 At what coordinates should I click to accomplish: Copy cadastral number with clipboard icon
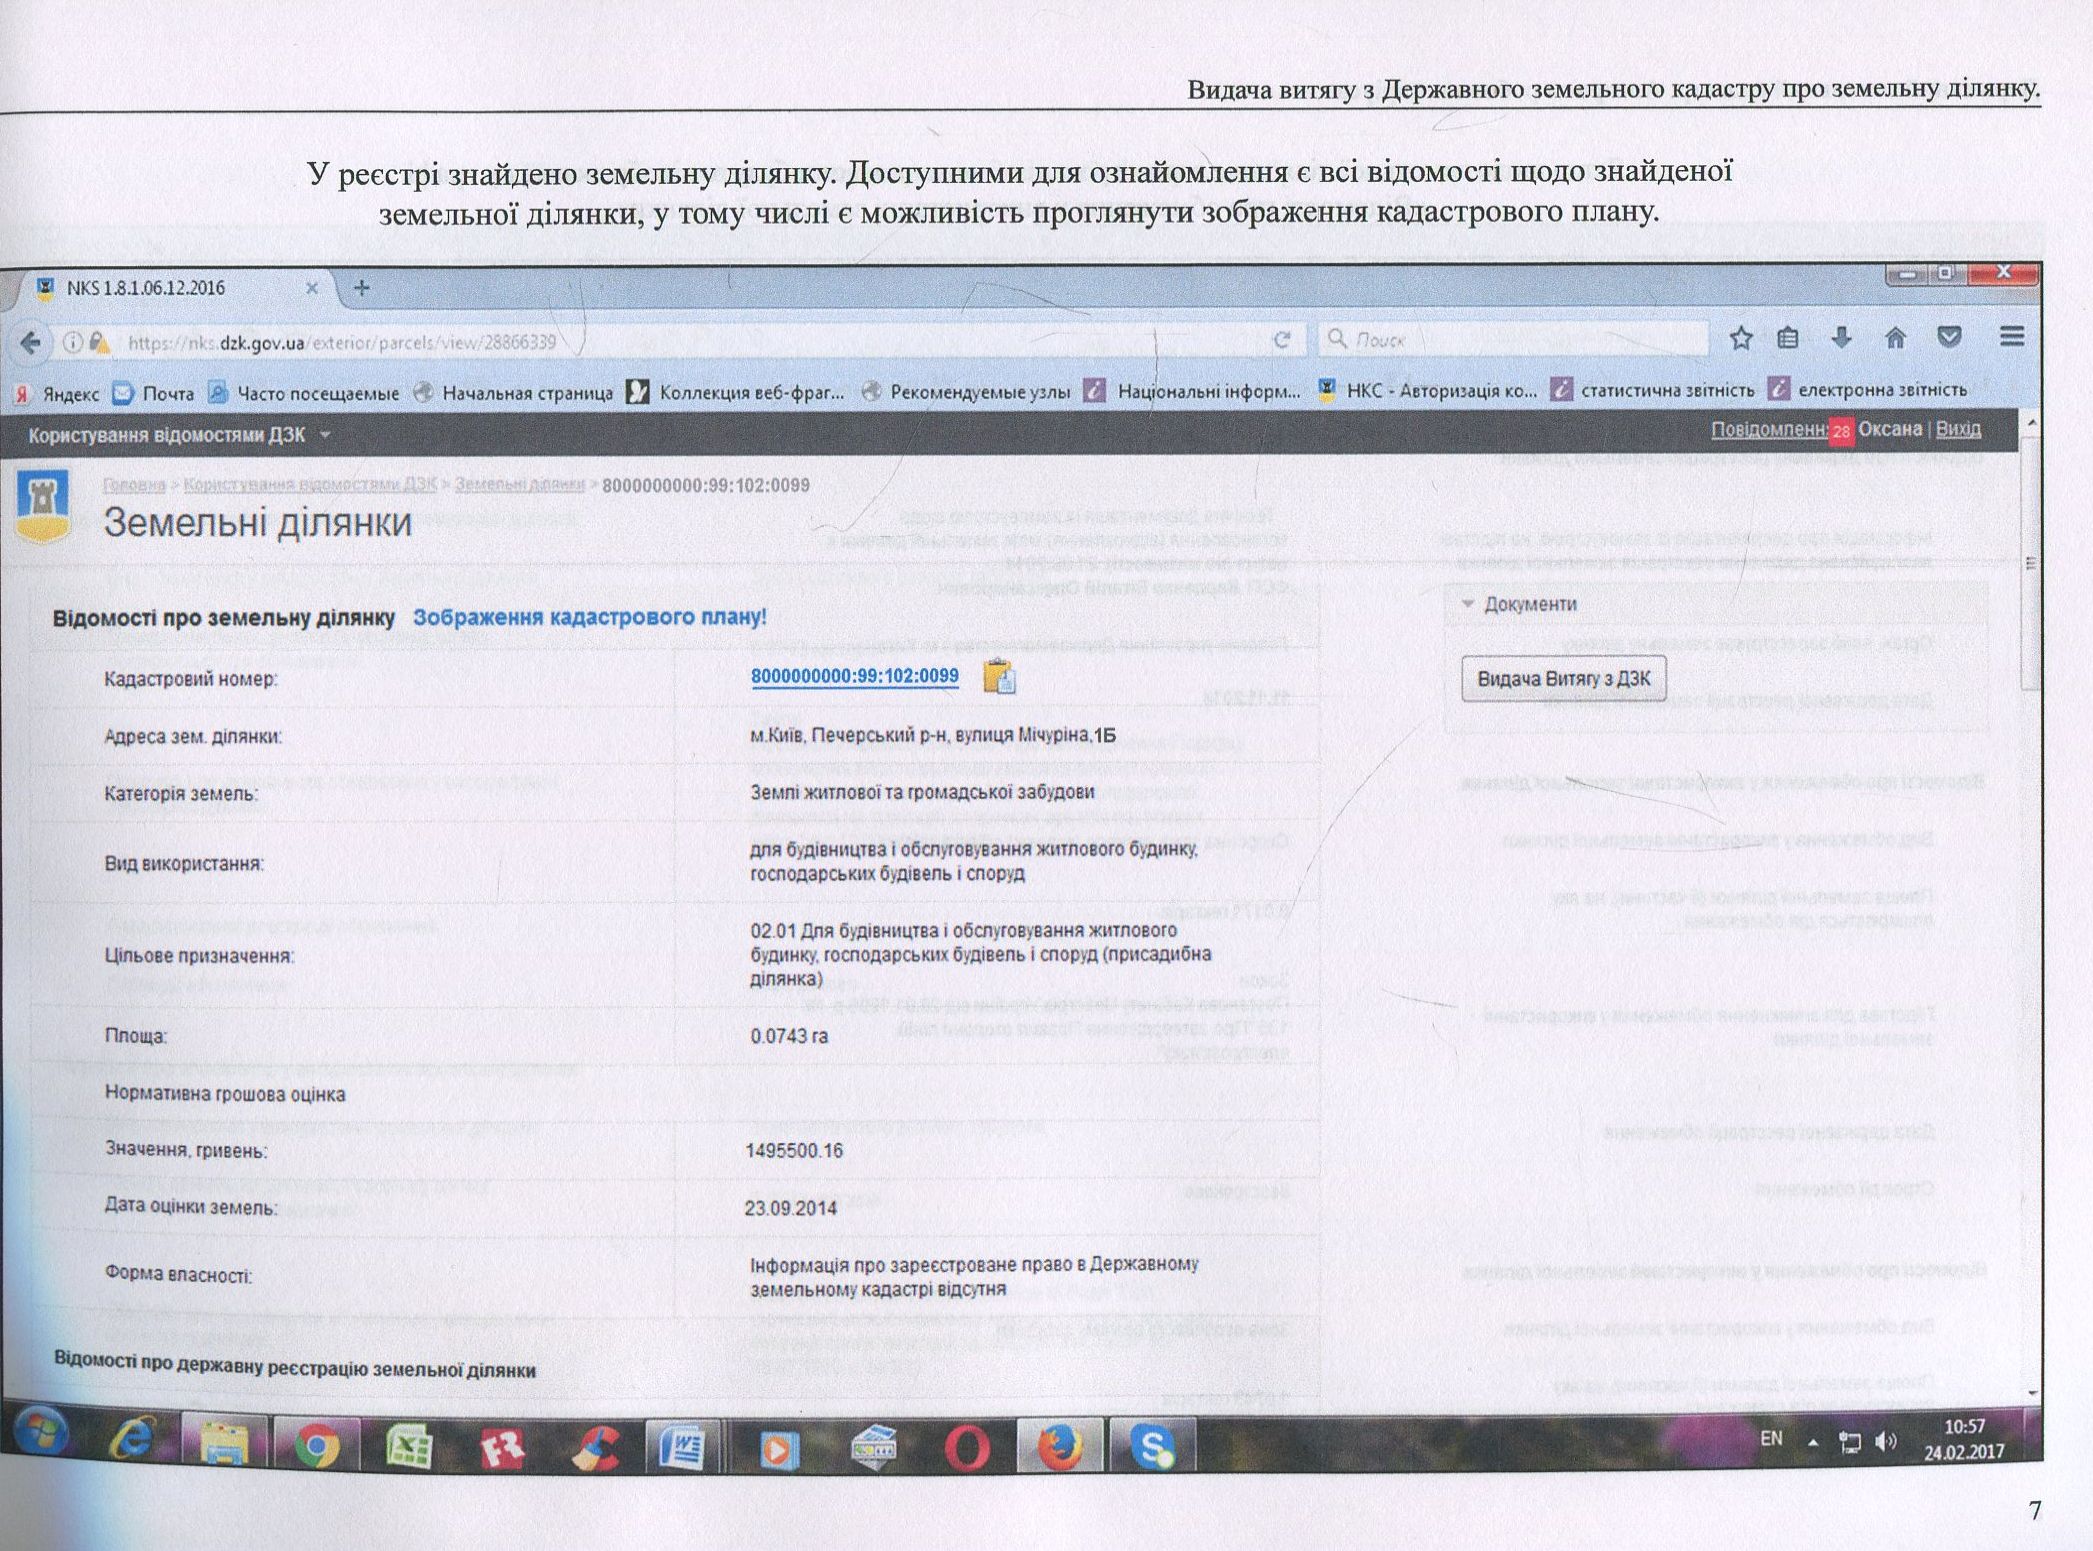tap(999, 677)
